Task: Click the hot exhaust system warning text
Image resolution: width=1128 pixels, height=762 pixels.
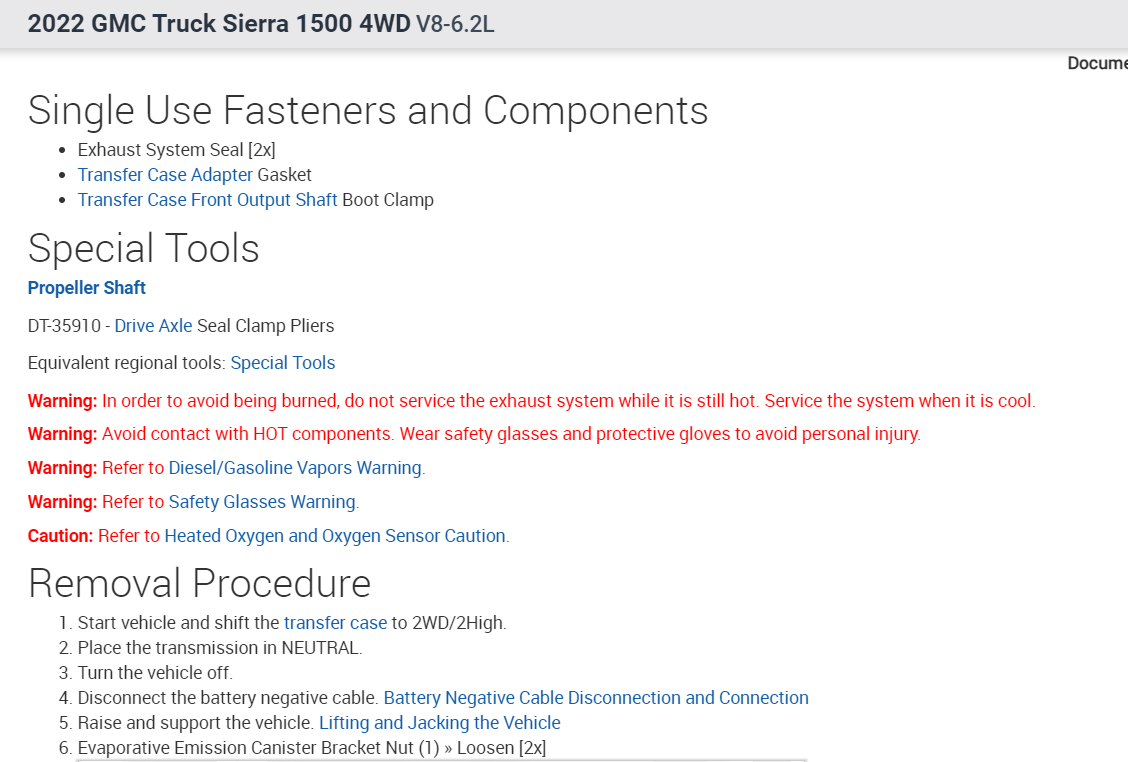Action: click(x=568, y=401)
